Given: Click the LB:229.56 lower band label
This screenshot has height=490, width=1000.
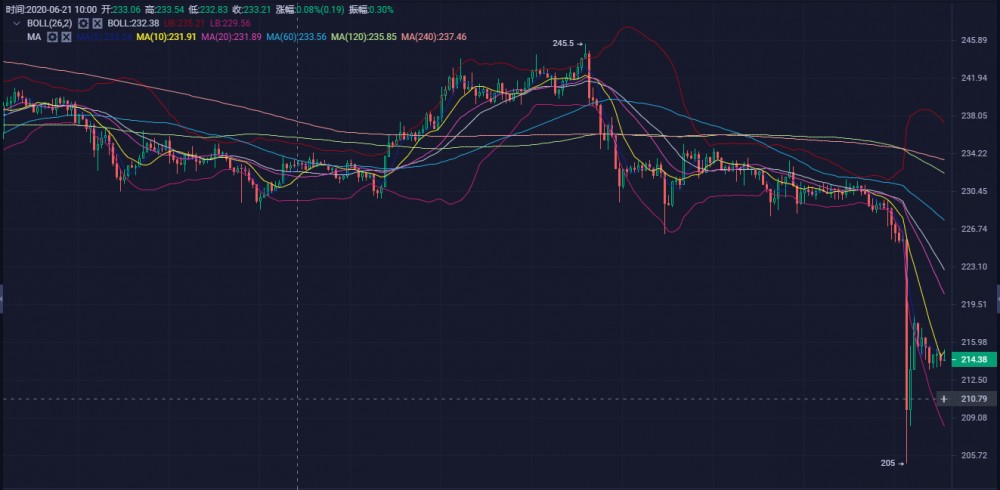Looking at the screenshot, I should coord(229,22).
